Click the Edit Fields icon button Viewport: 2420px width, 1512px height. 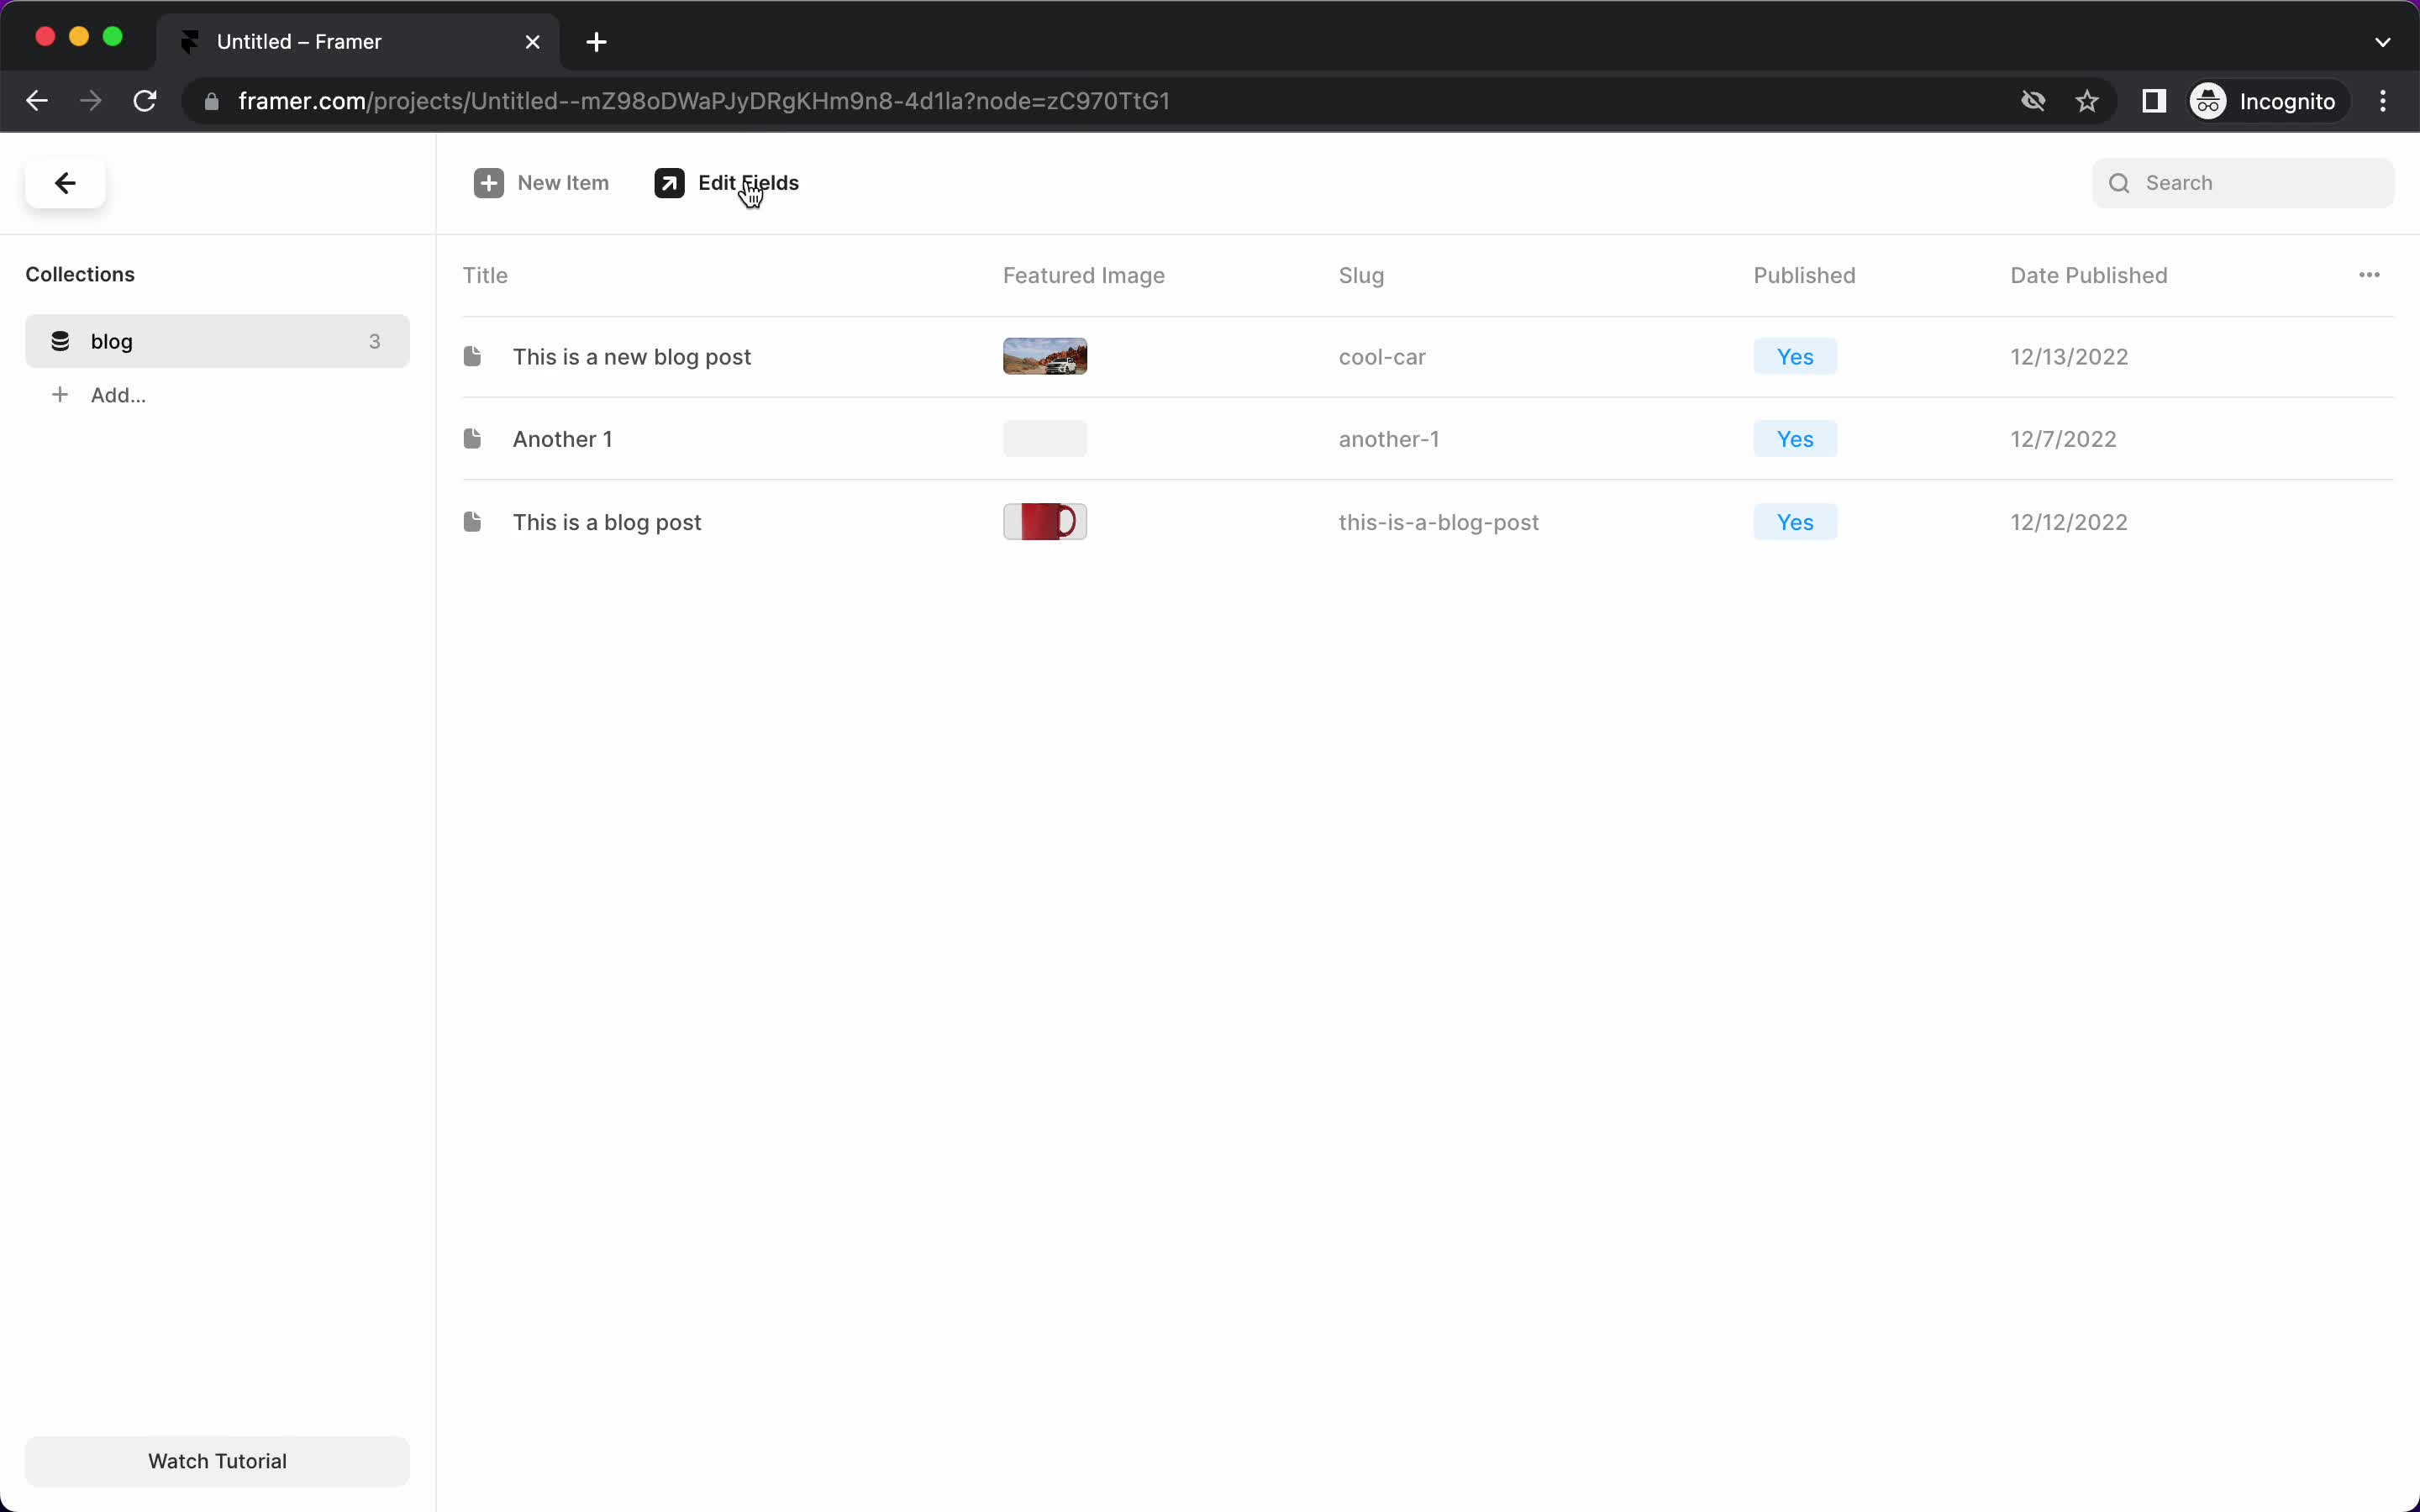tap(671, 183)
